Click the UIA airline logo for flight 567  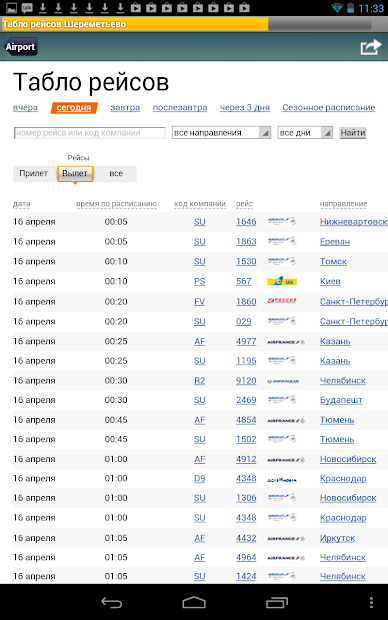click(282, 282)
